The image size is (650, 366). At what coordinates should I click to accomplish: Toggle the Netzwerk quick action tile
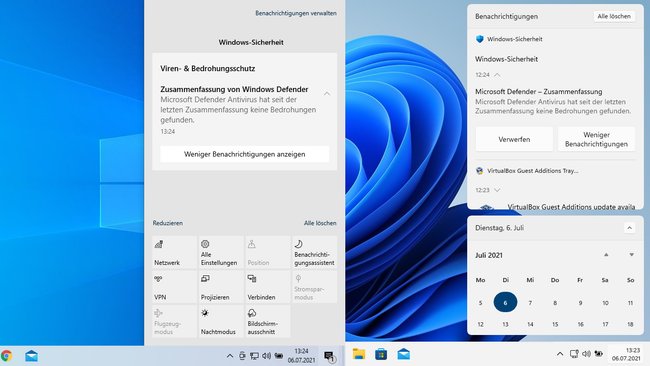pyautogui.click(x=174, y=252)
